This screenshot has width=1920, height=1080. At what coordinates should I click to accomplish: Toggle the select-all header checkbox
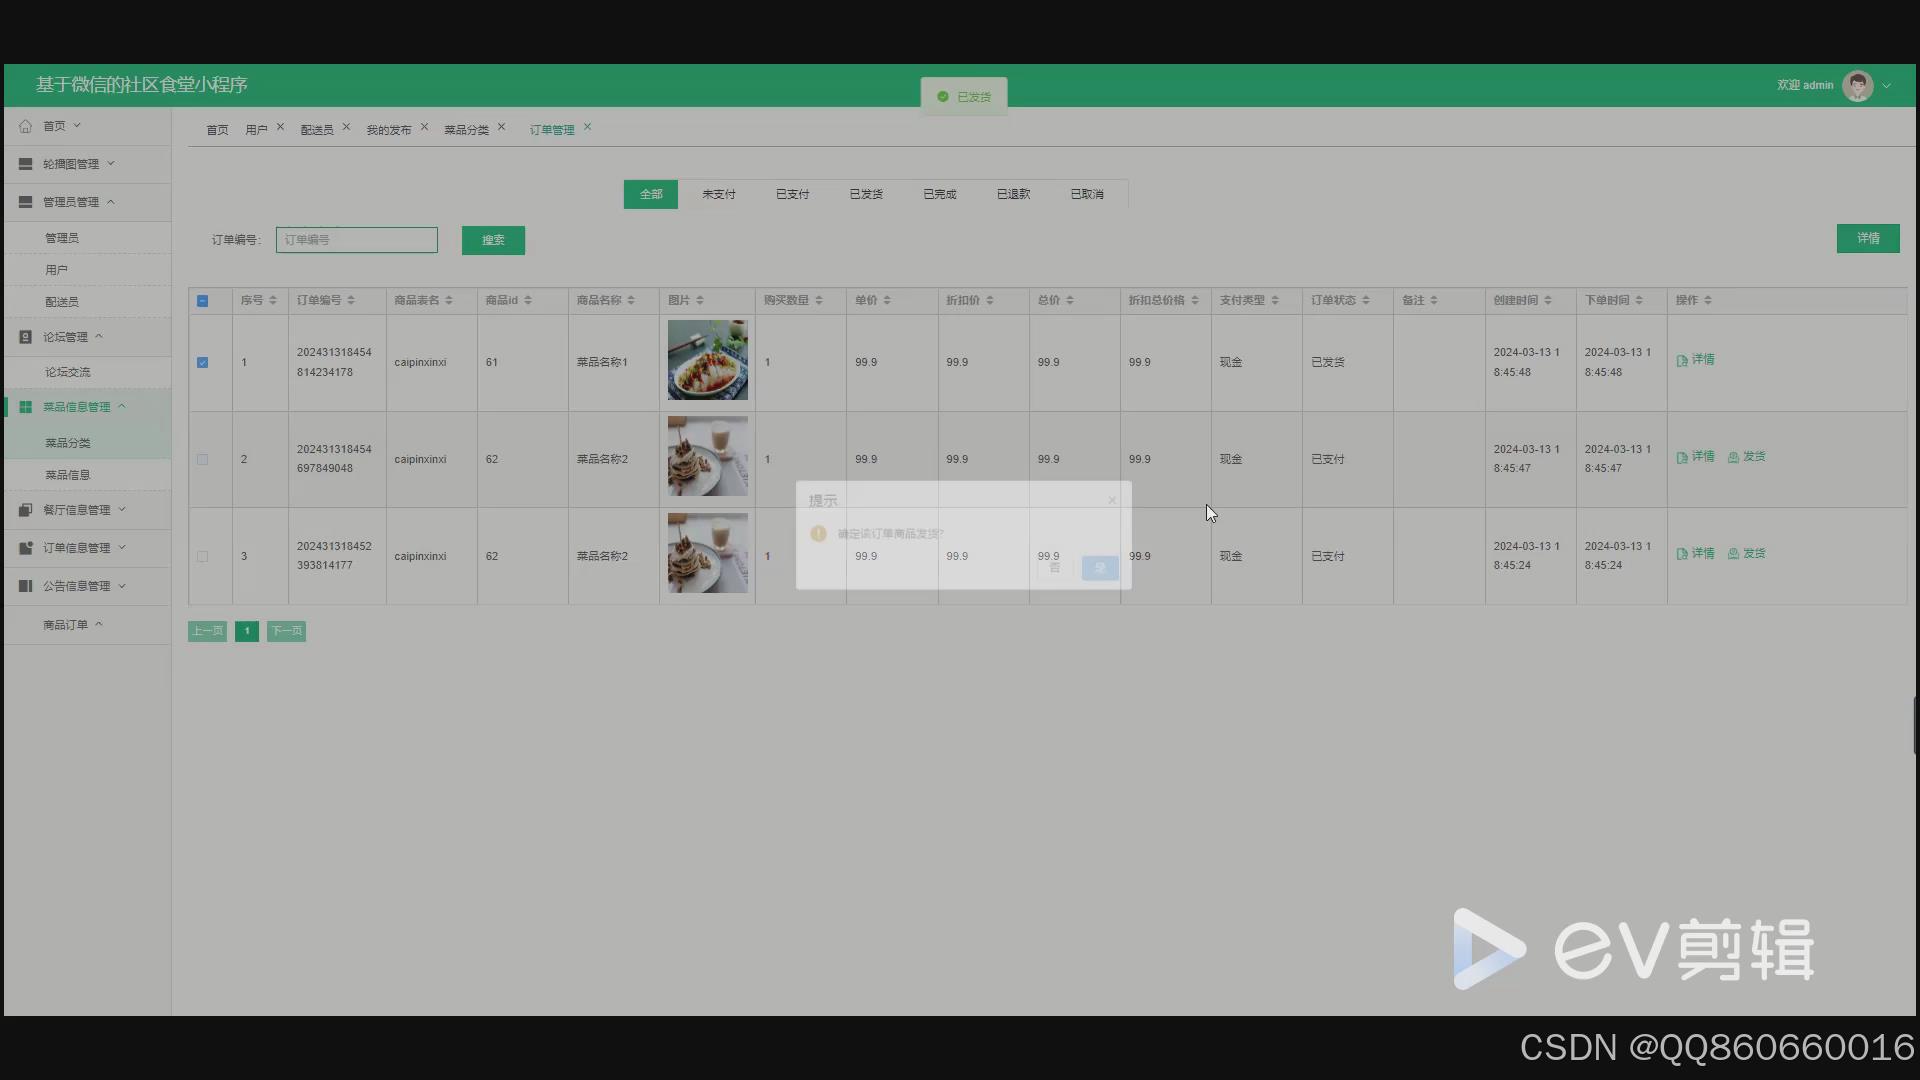coord(203,301)
